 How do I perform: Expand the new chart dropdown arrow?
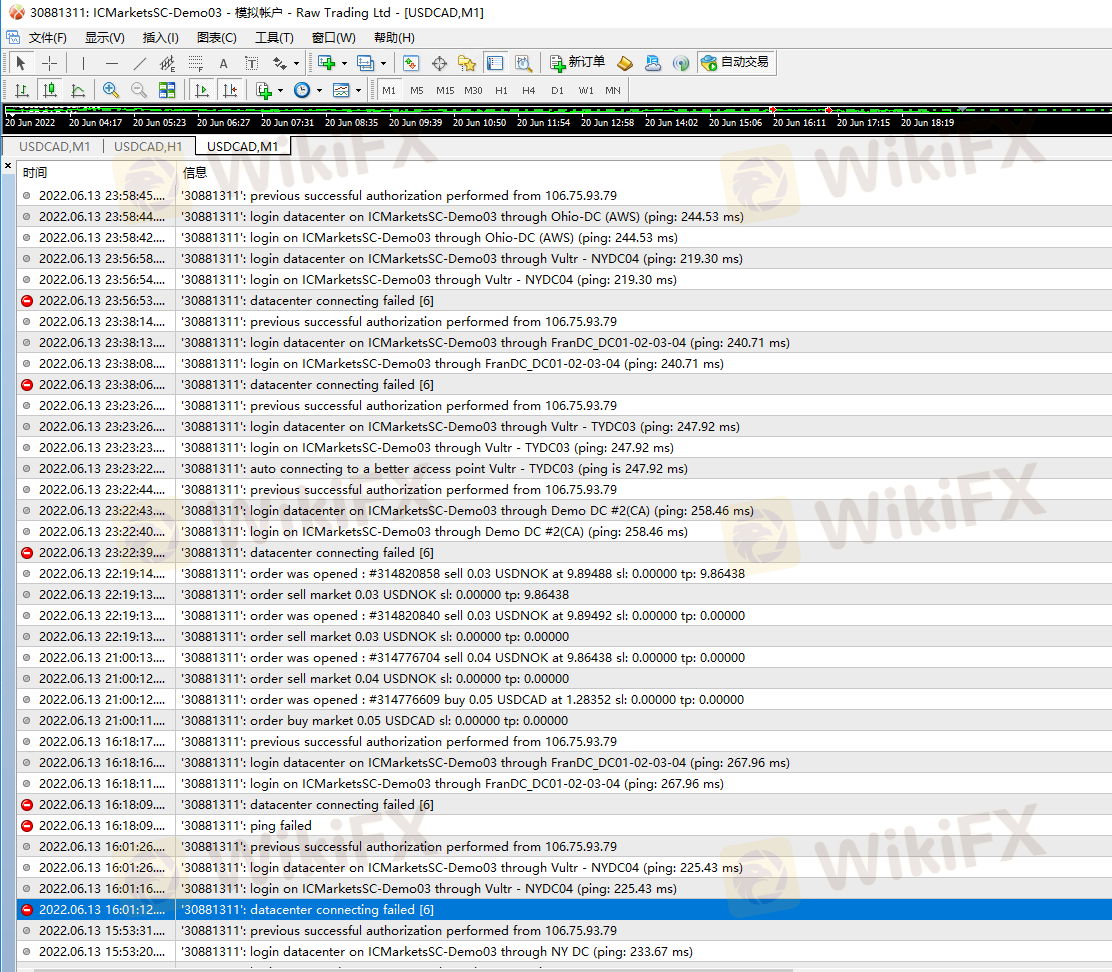[x=345, y=63]
